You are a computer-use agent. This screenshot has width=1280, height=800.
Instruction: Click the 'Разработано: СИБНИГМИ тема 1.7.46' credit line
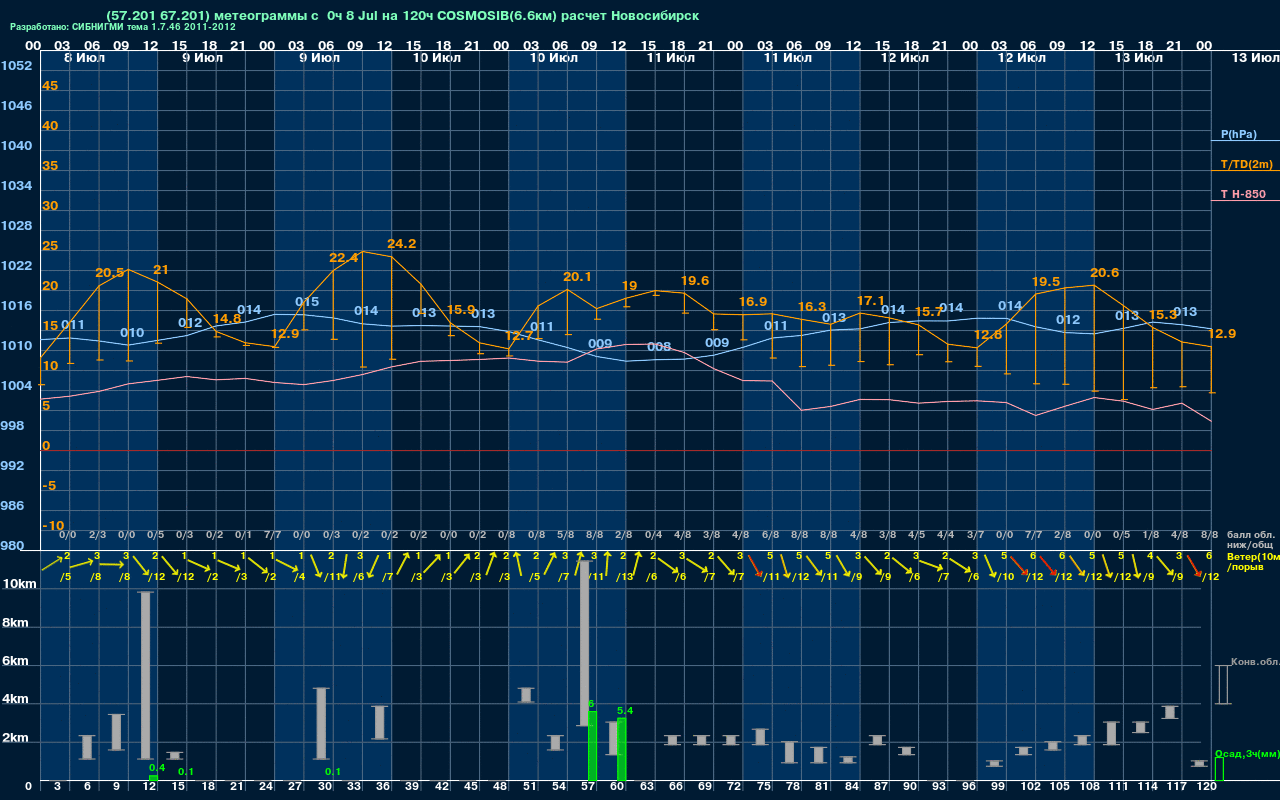pos(123,27)
